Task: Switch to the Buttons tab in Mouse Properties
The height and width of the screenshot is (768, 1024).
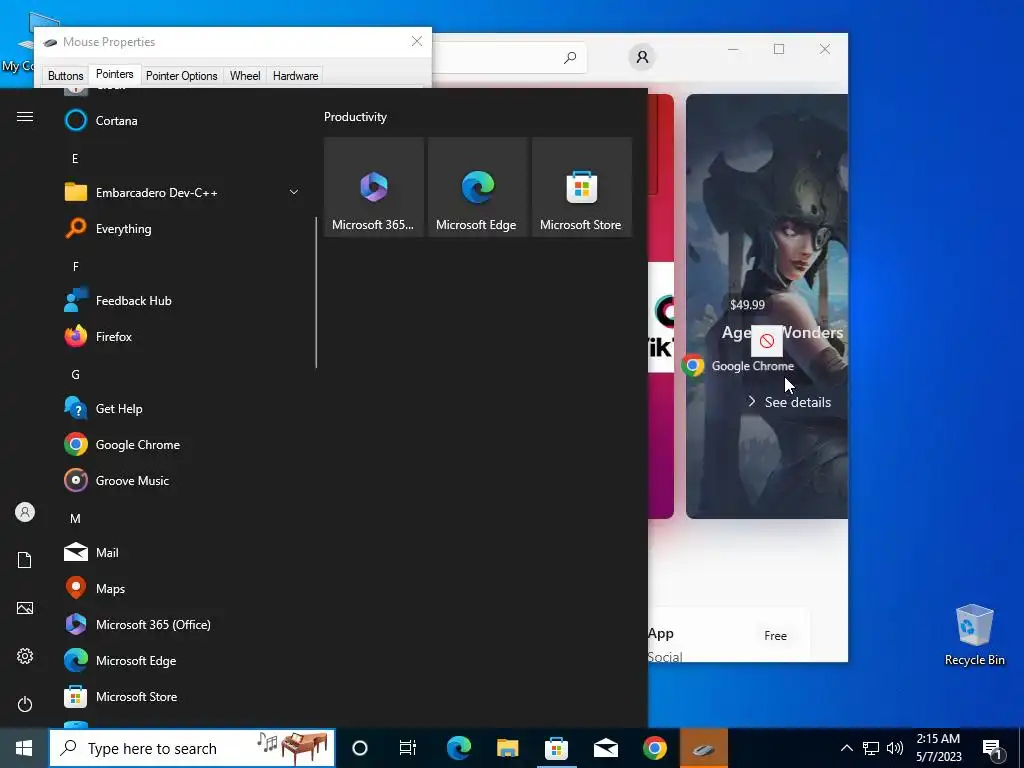Action: (x=65, y=76)
